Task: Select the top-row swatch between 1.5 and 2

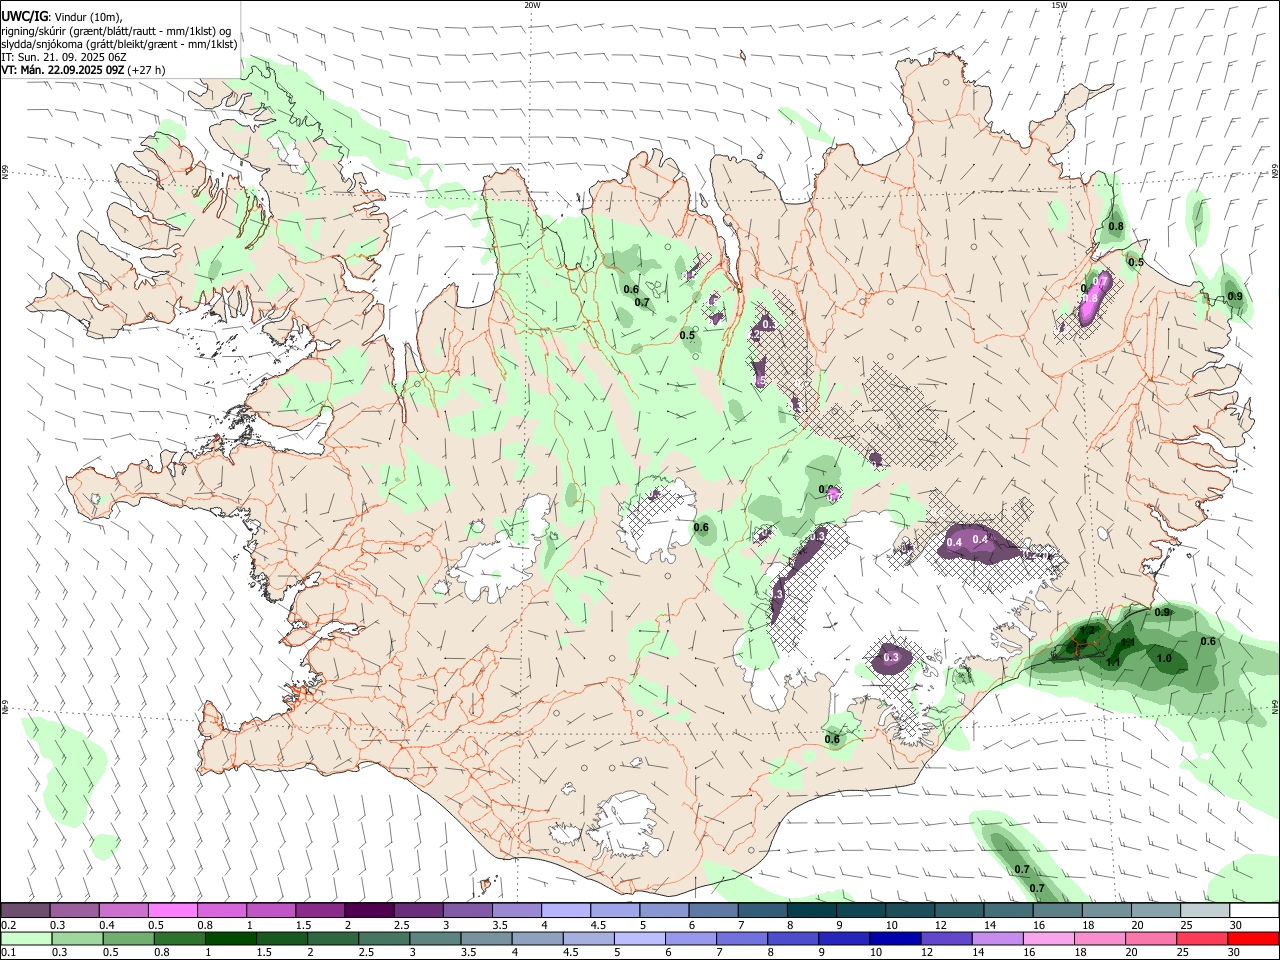Action: click(320, 910)
